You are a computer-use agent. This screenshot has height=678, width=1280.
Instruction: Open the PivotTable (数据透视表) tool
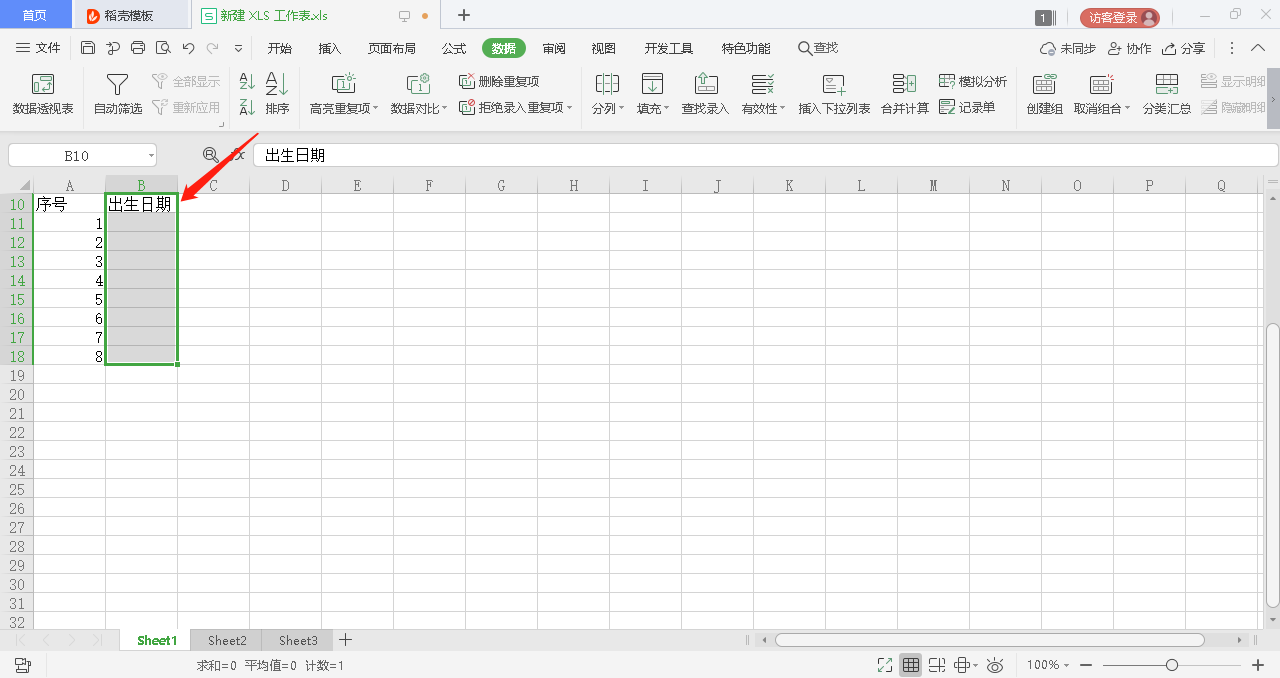pyautogui.click(x=43, y=85)
